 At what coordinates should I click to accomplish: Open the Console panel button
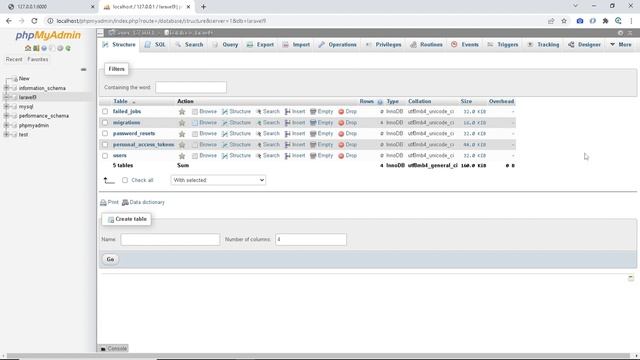point(113,348)
